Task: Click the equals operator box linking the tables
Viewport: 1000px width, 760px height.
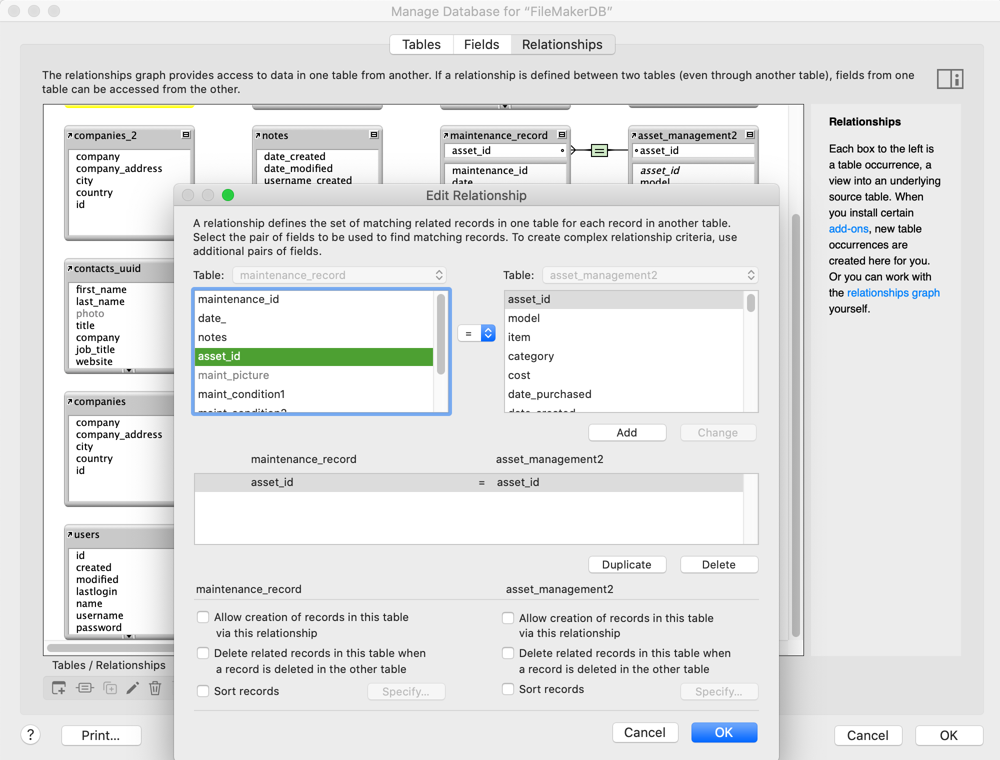Action: click(x=599, y=149)
